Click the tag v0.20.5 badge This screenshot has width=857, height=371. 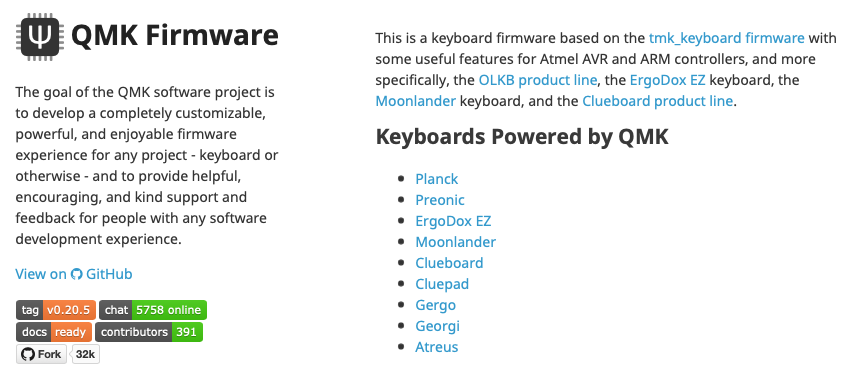click(56, 310)
